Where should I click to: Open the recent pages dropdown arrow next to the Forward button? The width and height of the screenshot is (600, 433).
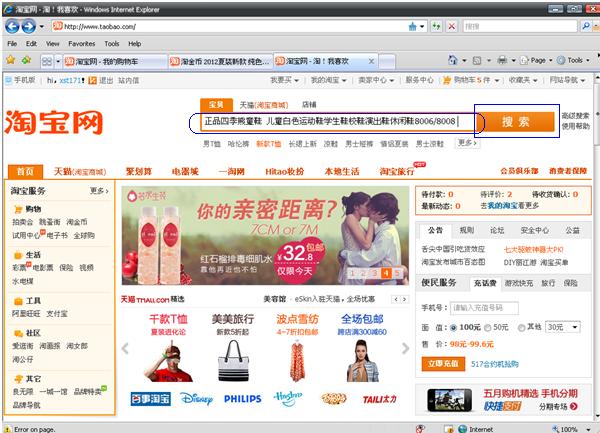click(x=41, y=26)
